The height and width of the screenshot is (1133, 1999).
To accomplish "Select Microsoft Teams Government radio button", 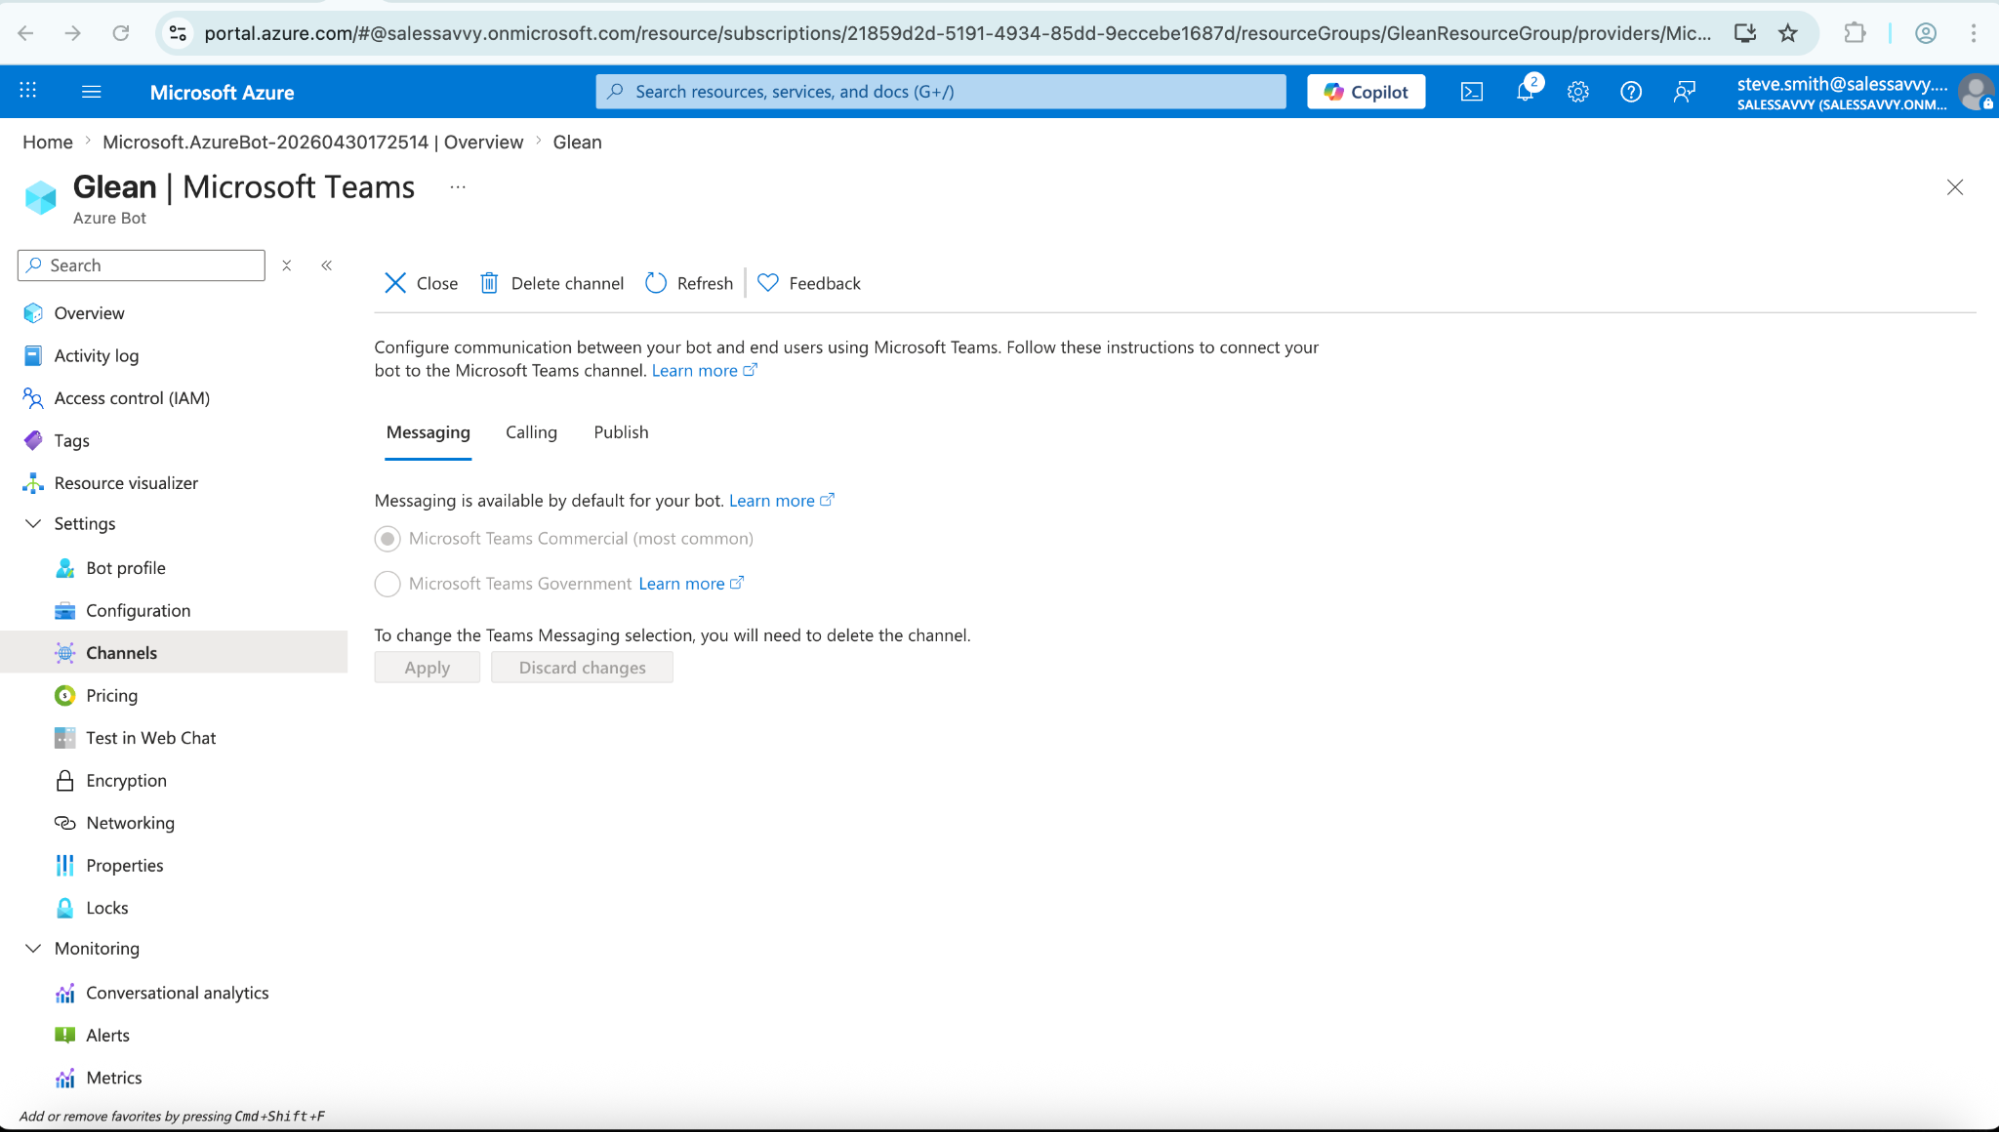I will tap(388, 584).
